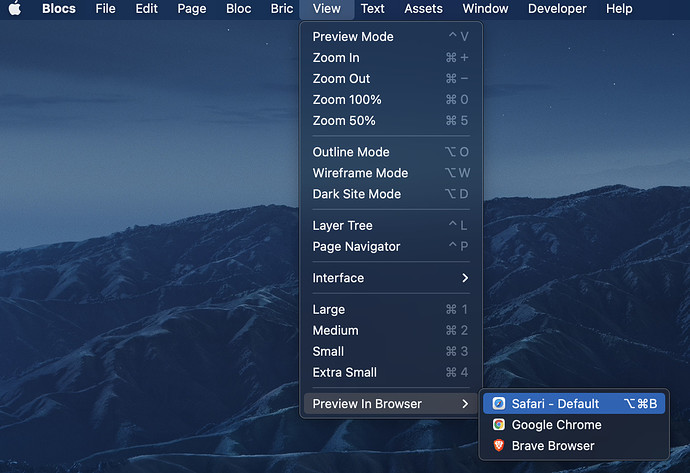Preview in Google Chrome
Screen dimensions: 690x473
click(x=574, y=425)
